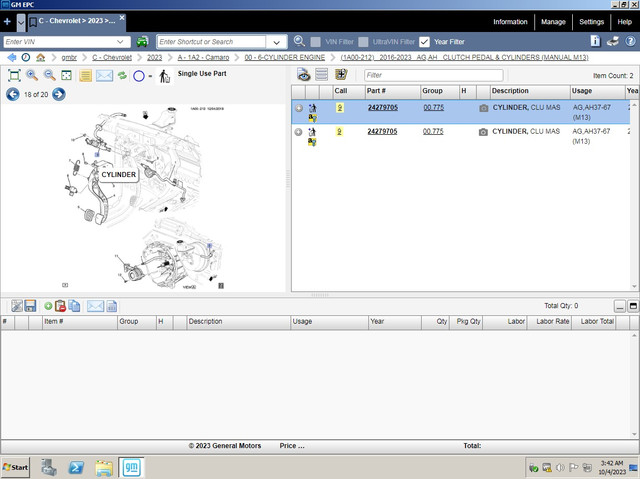Open the tab list dropdown arrow
This screenshot has width=640, height=479.
tap(21, 22)
